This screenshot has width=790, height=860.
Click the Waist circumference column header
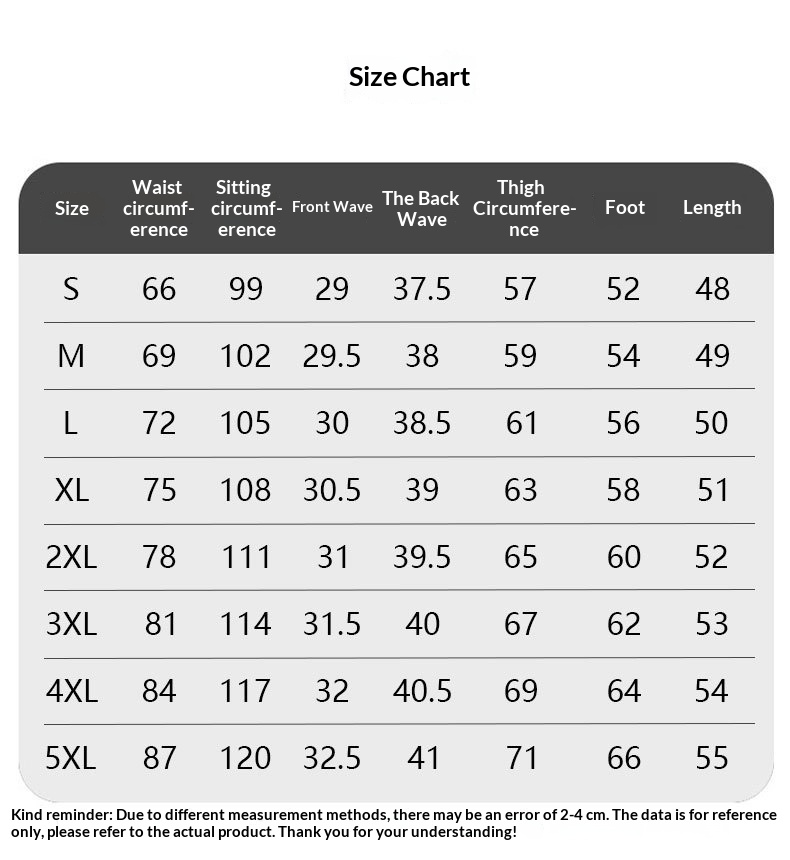click(x=158, y=208)
